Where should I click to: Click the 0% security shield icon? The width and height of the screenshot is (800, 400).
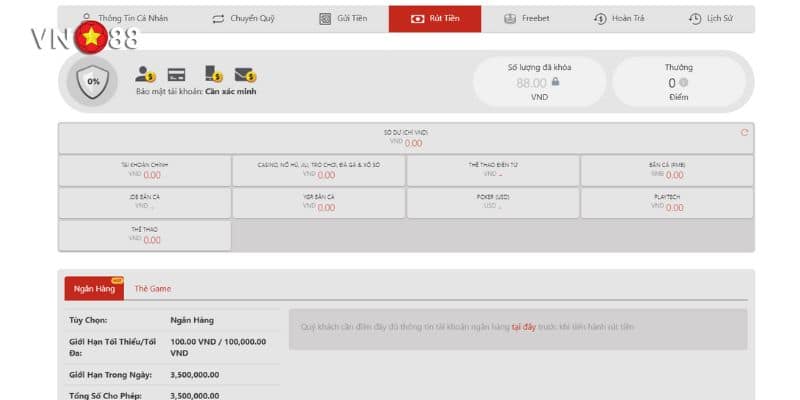(x=93, y=81)
